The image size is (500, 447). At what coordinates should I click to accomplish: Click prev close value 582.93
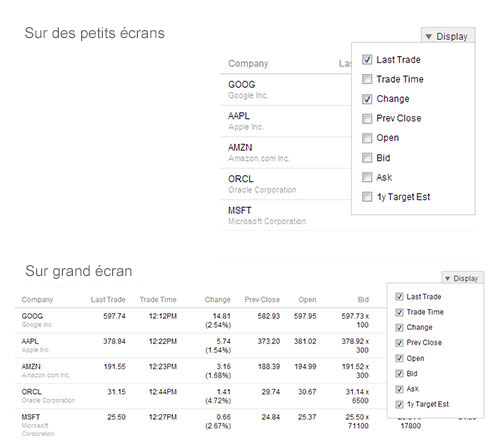point(269,316)
